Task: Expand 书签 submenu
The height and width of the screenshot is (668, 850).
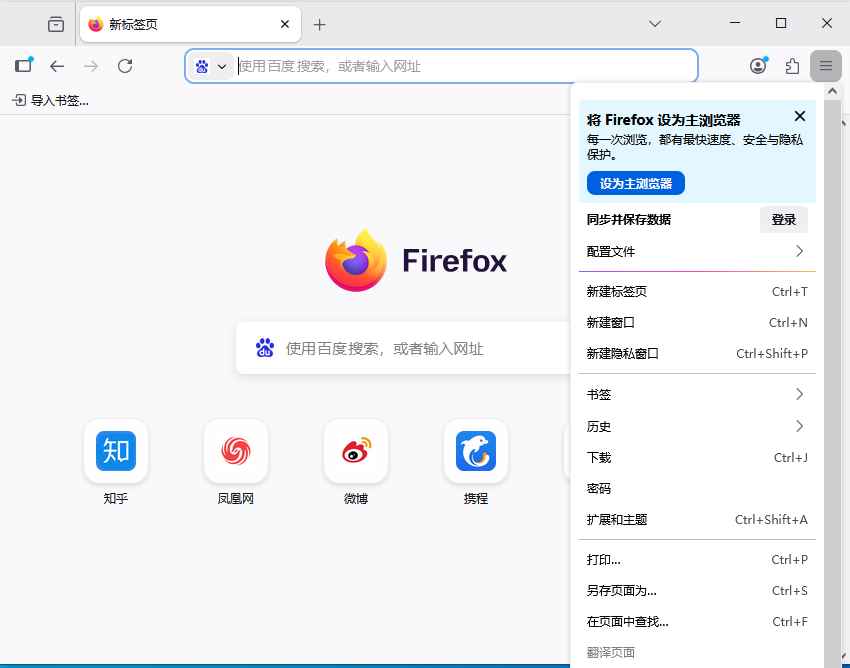Action: tap(697, 394)
